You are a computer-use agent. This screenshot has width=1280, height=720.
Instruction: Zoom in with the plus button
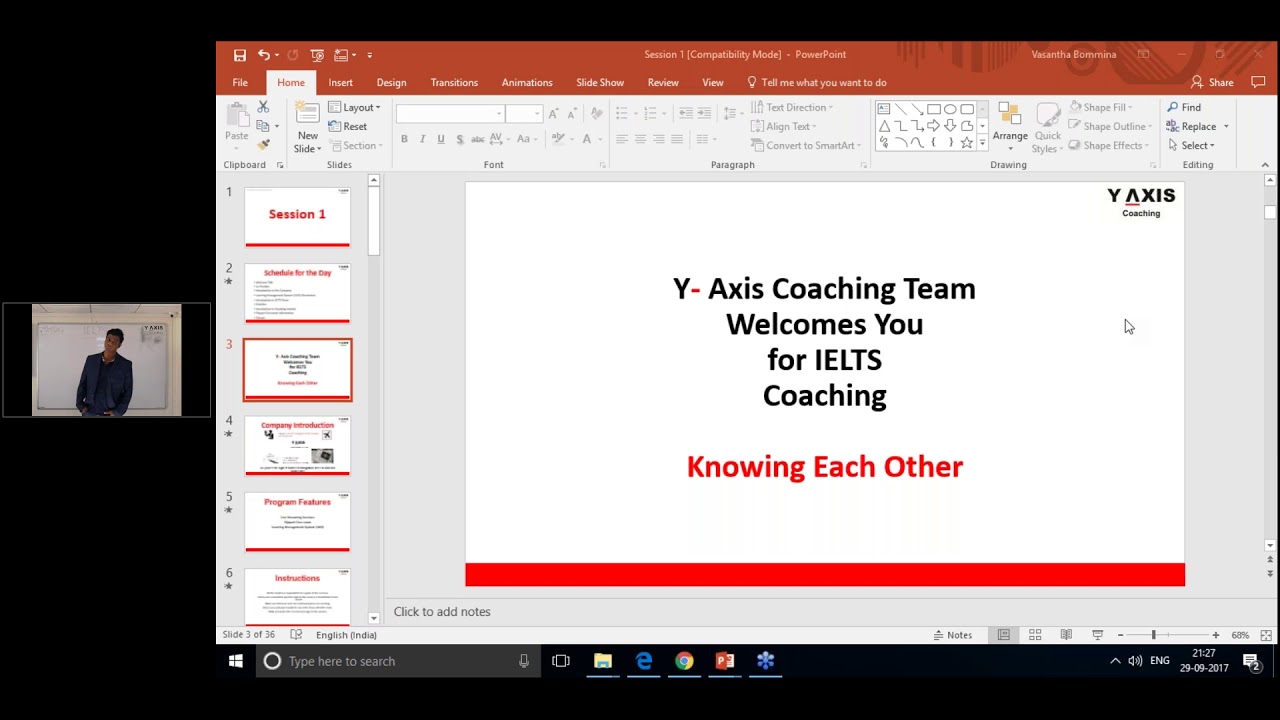(x=1216, y=635)
